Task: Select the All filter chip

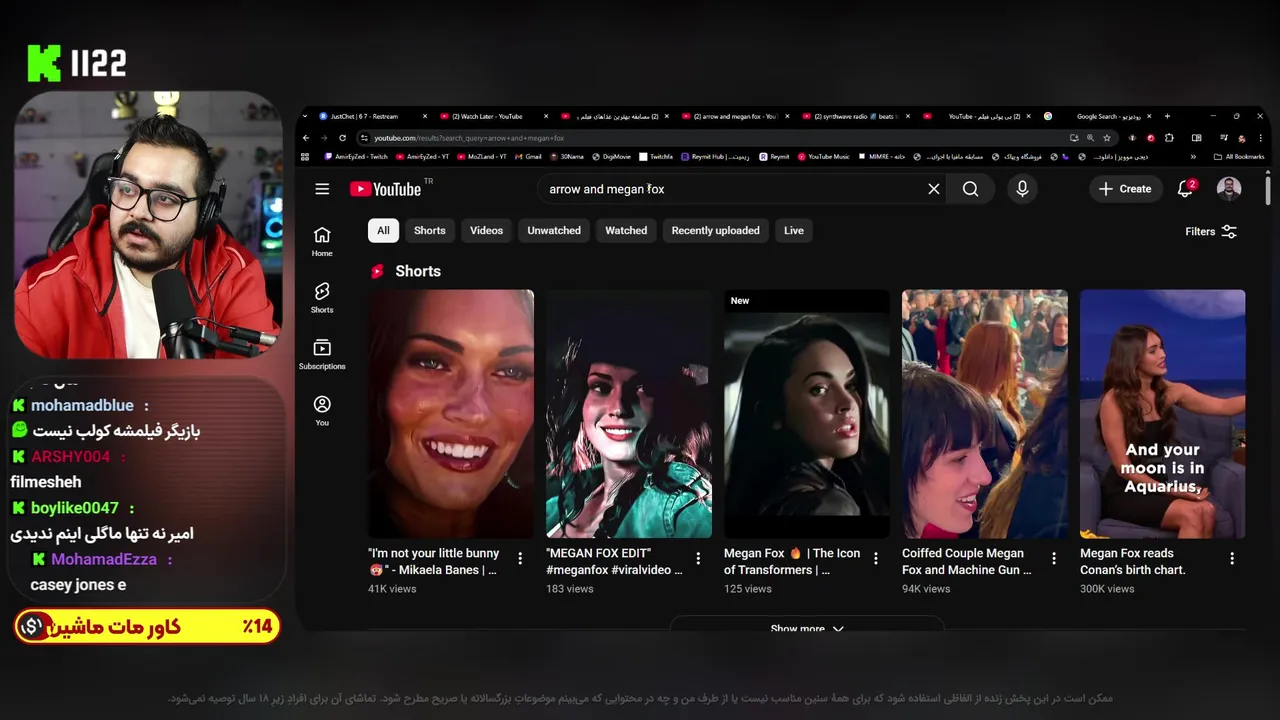Action: (383, 230)
